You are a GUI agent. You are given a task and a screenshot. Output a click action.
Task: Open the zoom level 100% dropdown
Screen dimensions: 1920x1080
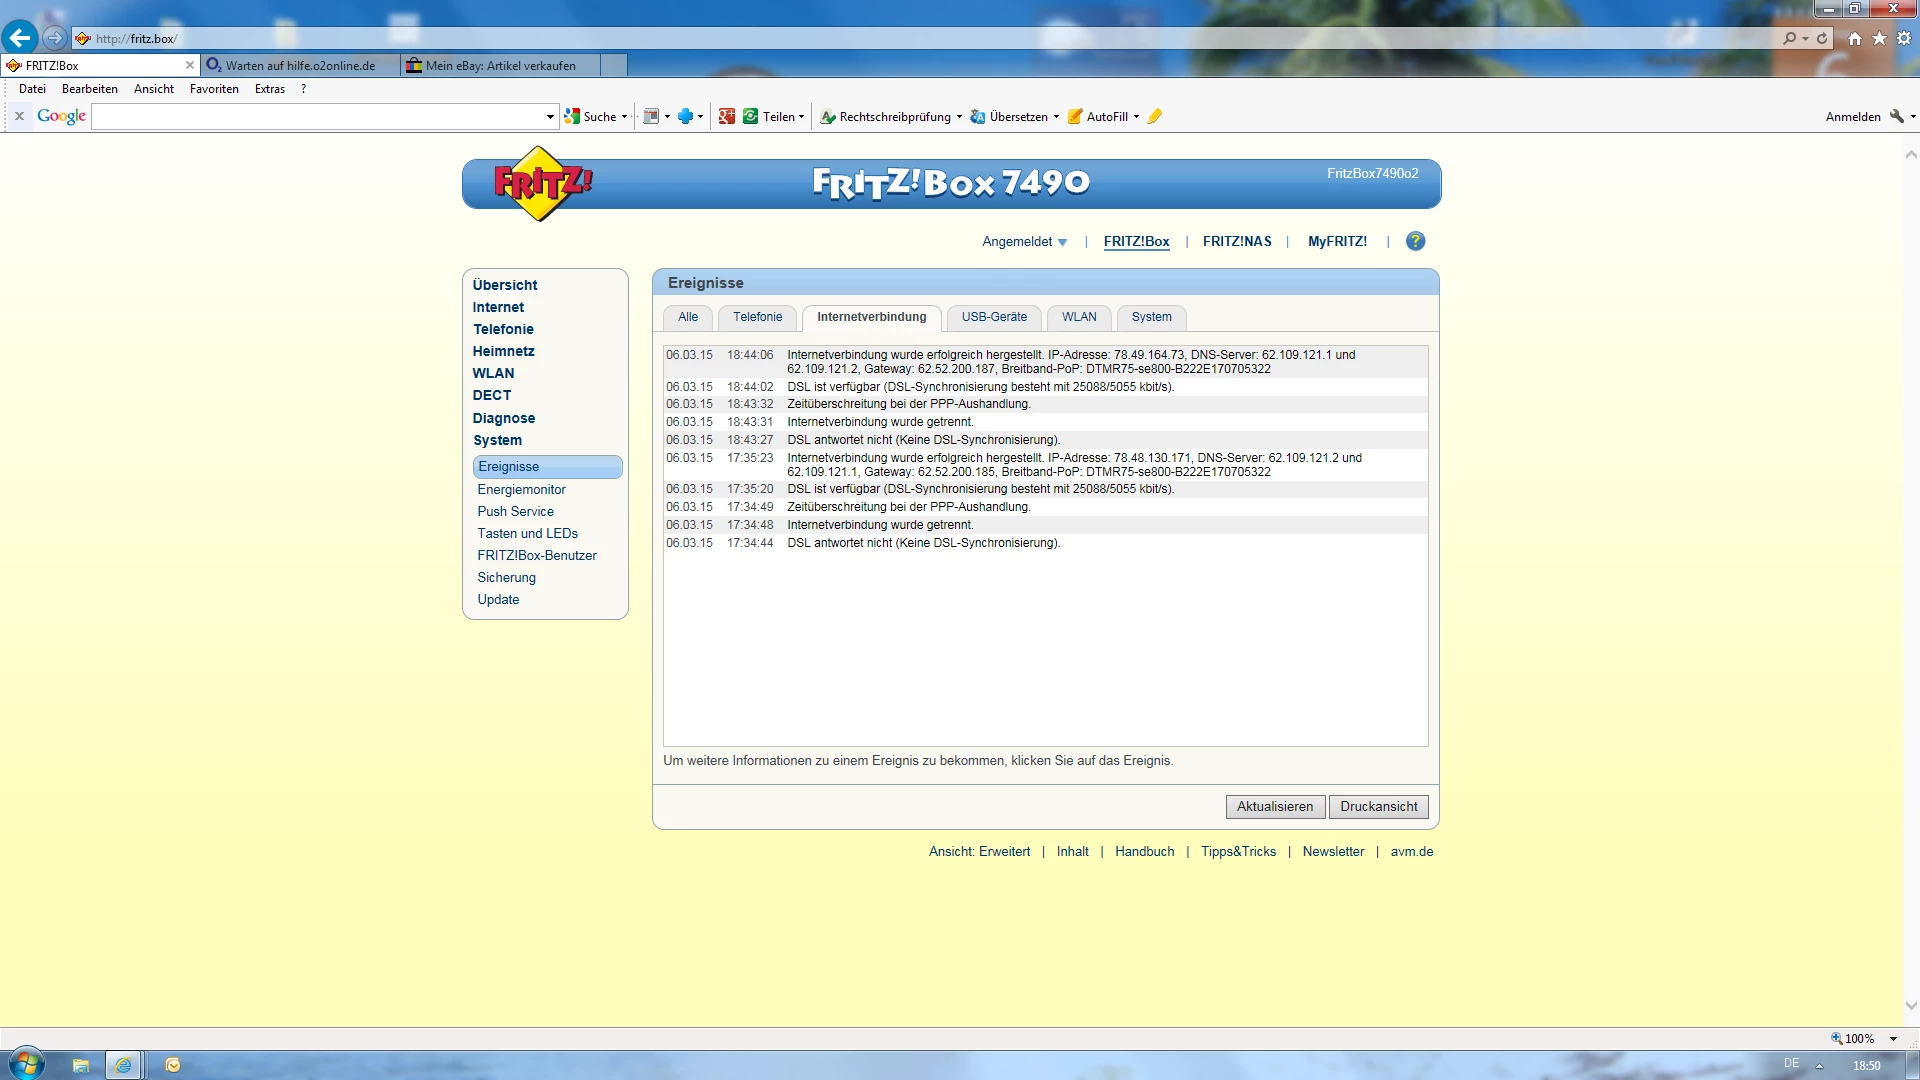(1893, 1039)
